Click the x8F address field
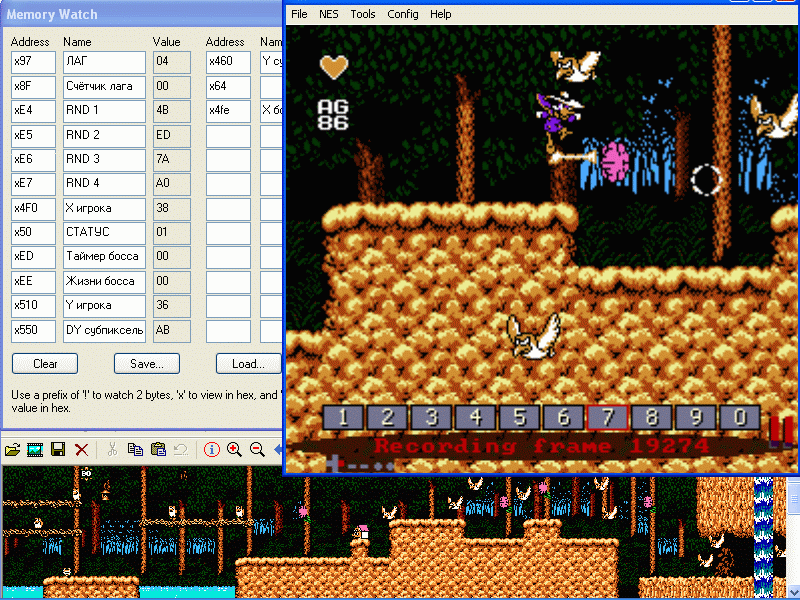Image resolution: width=800 pixels, height=600 pixels. pyautogui.click(x=33, y=86)
